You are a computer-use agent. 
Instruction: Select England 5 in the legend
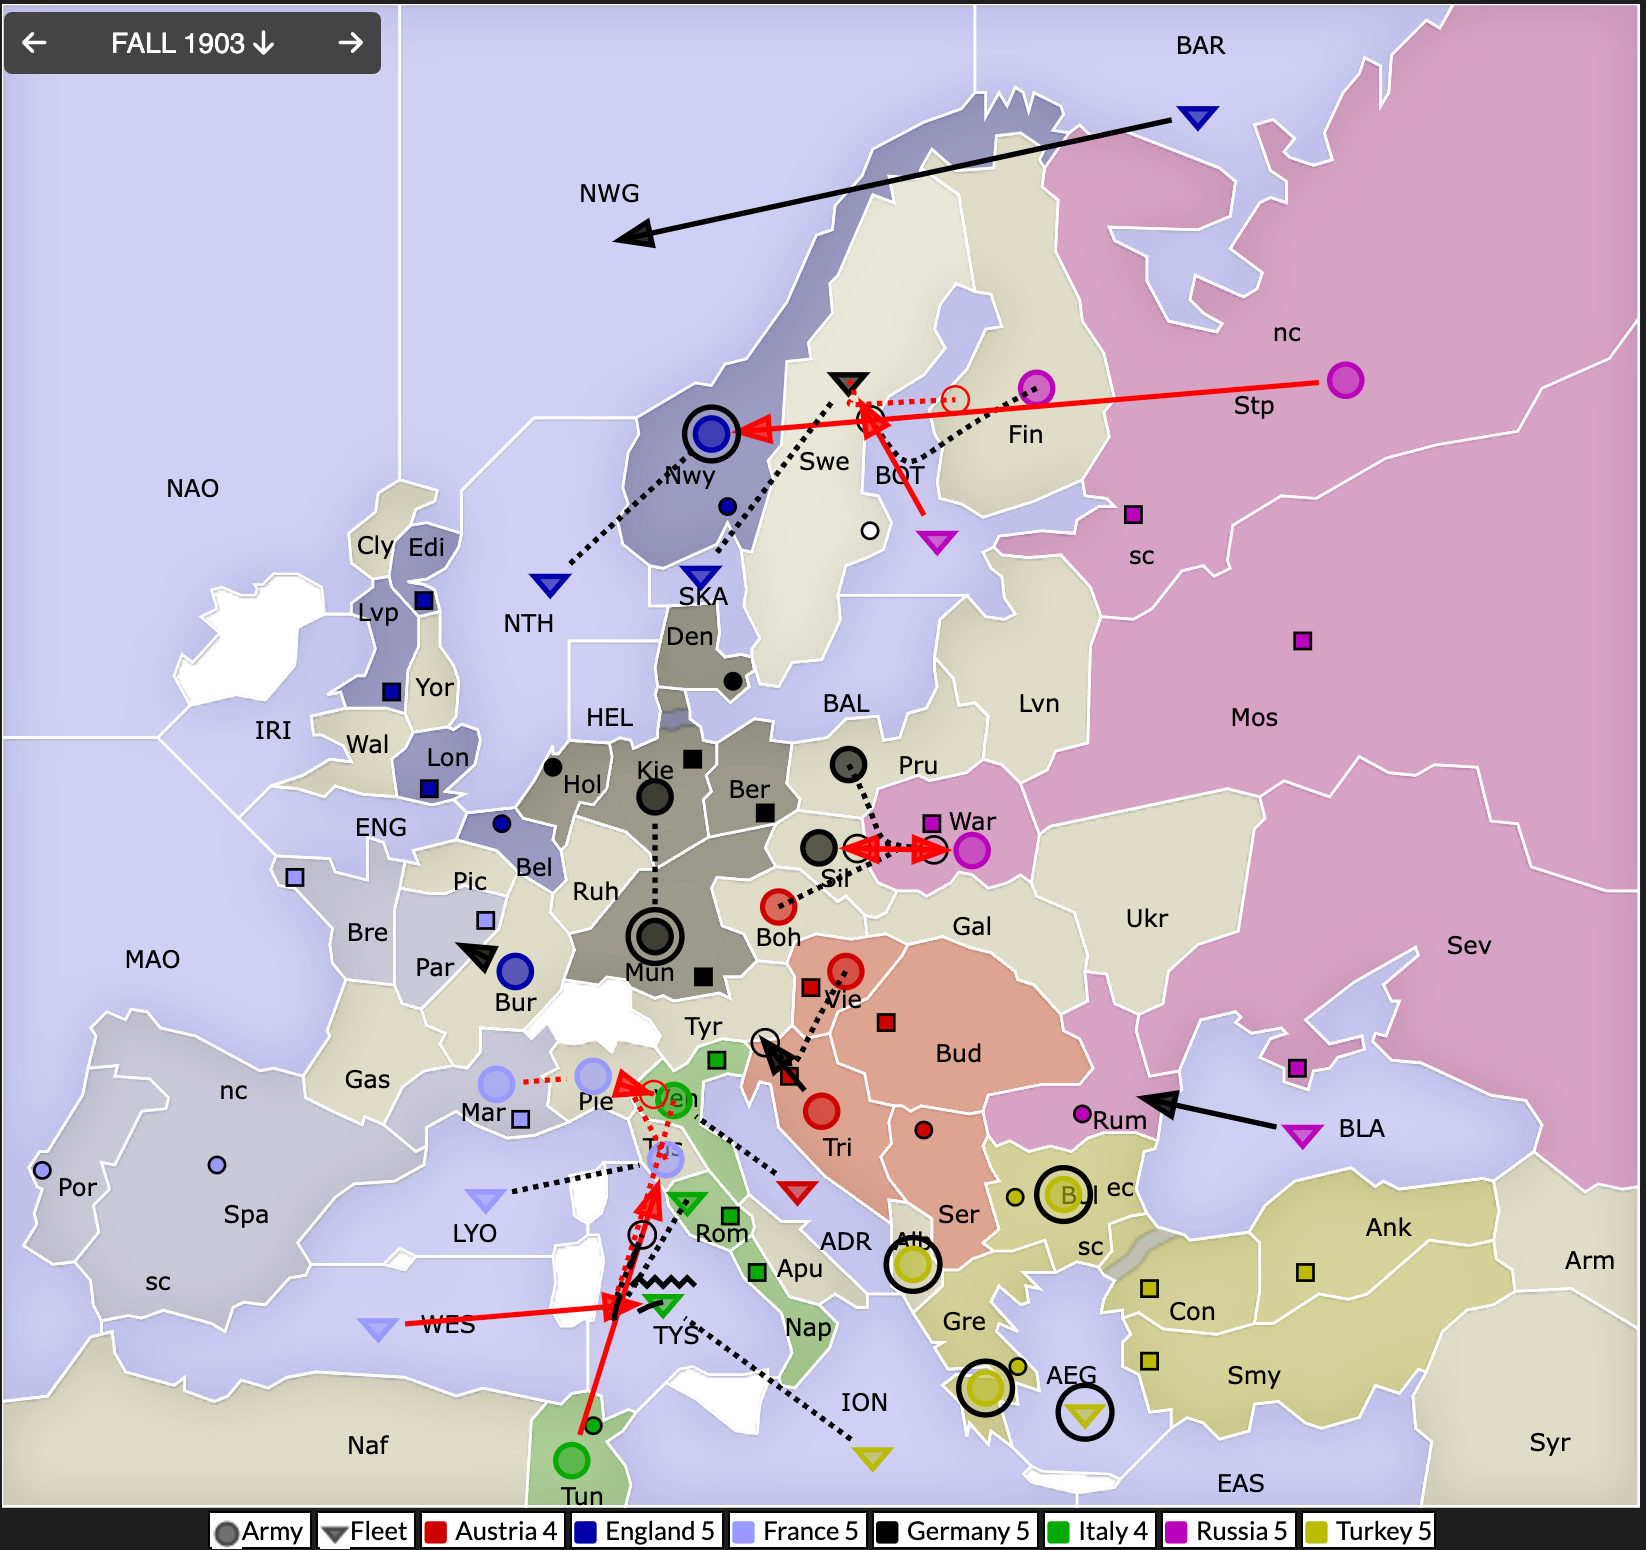tap(646, 1531)
